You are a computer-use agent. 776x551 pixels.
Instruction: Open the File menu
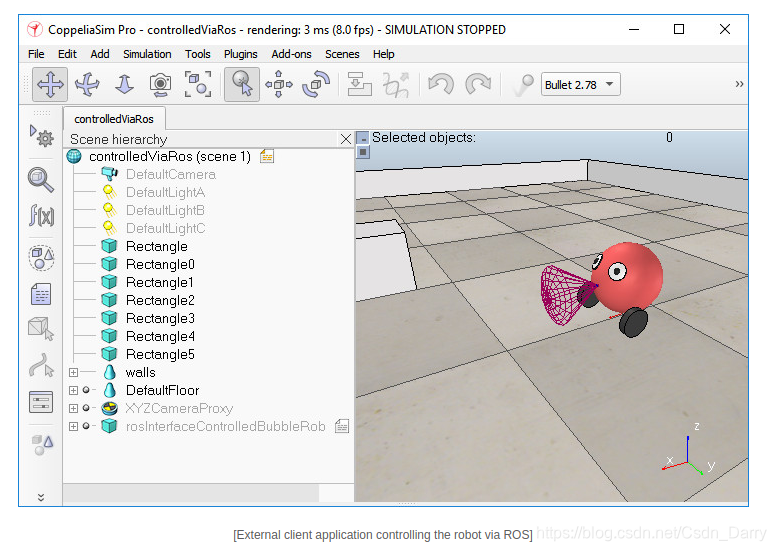36,54
